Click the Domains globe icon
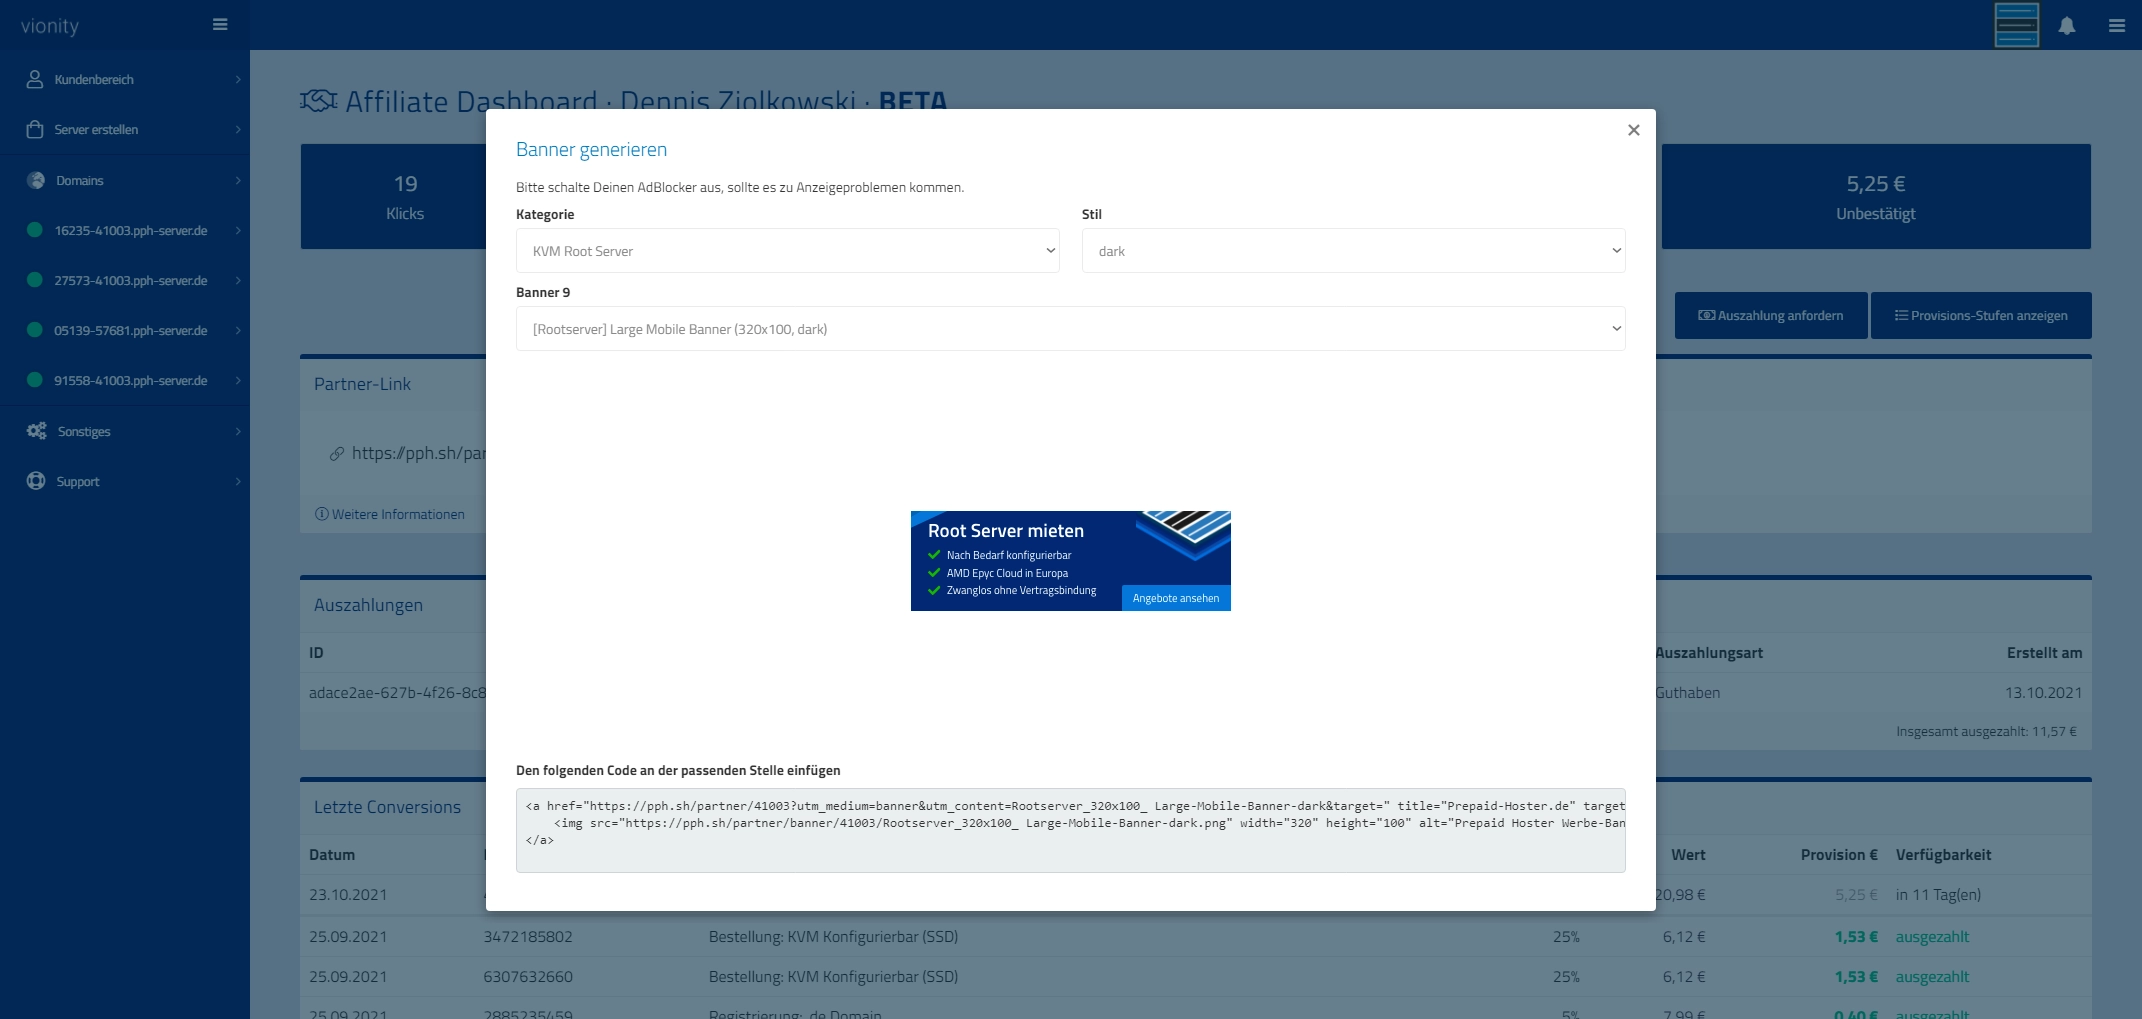This screenshot has width=2142, height=1019. [x=36, y=180]
